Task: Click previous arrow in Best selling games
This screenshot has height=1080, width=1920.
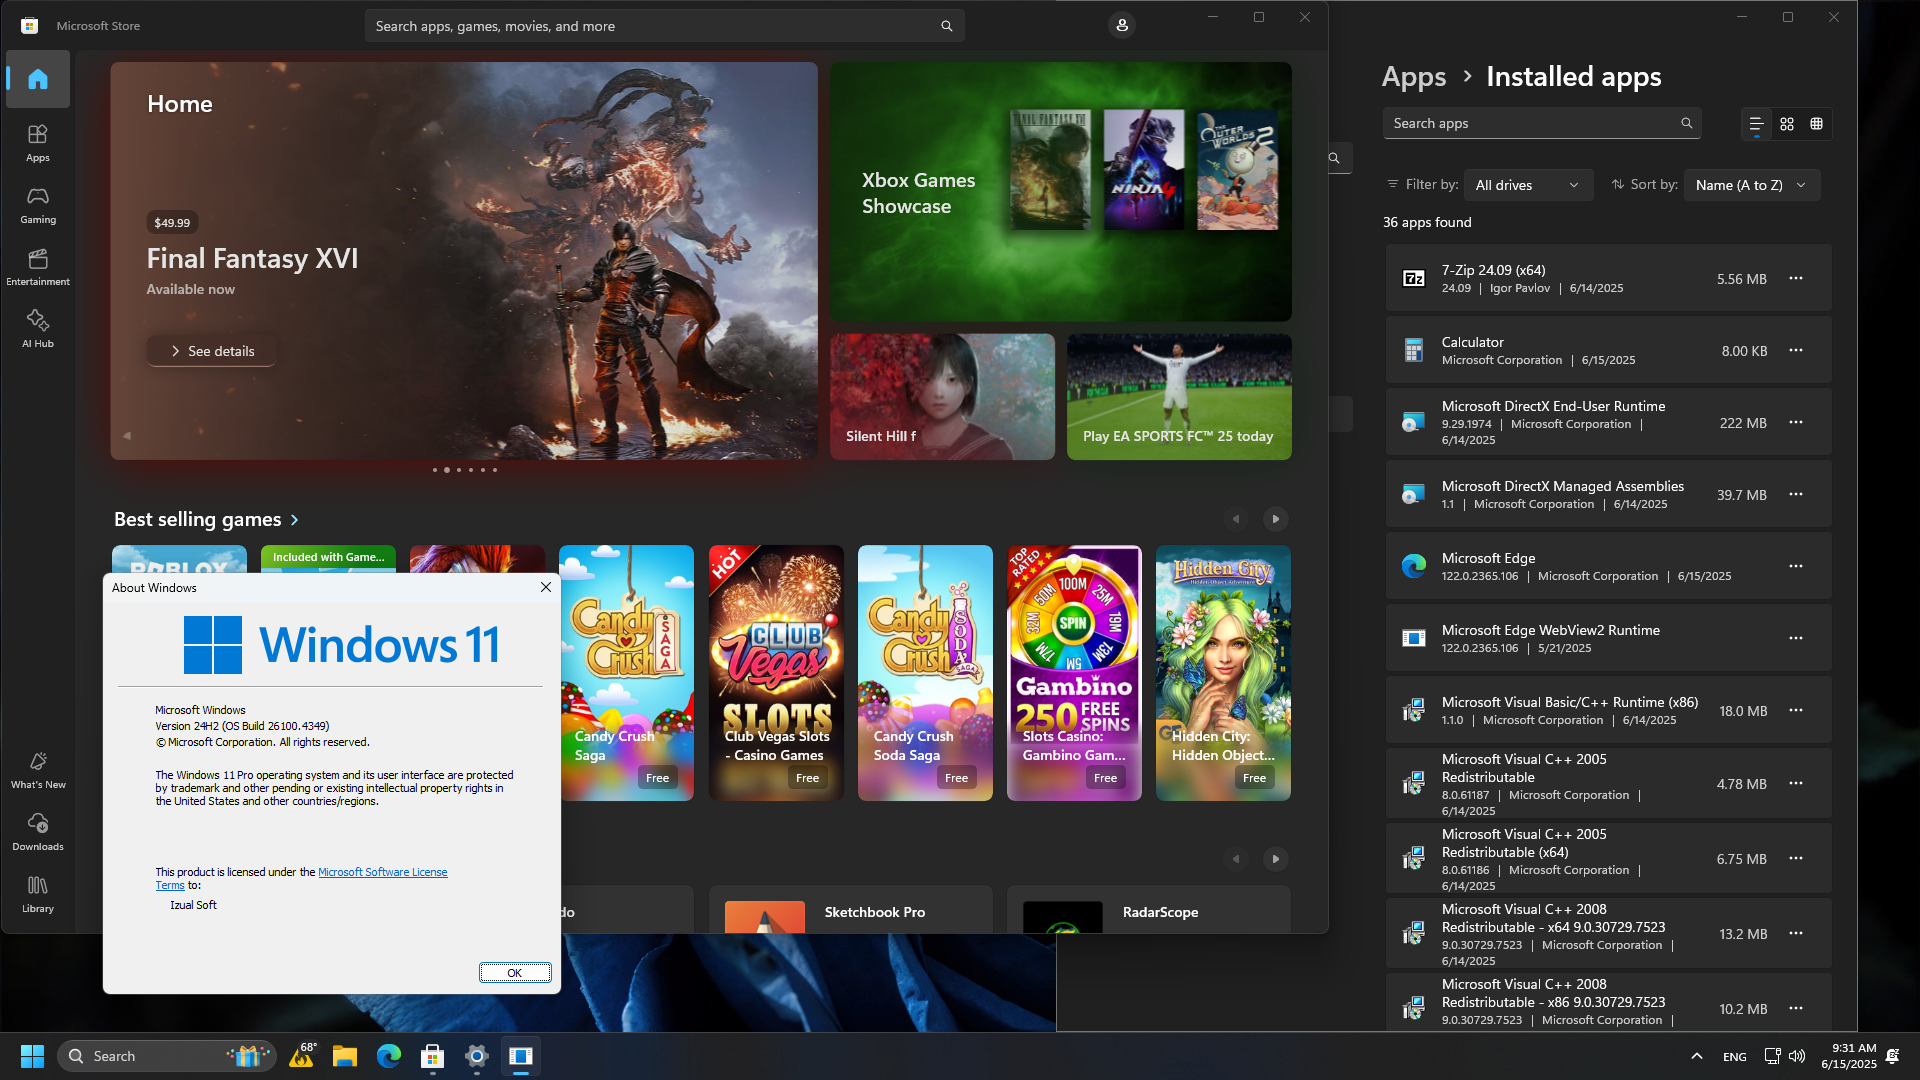Action: (1236, 519)
